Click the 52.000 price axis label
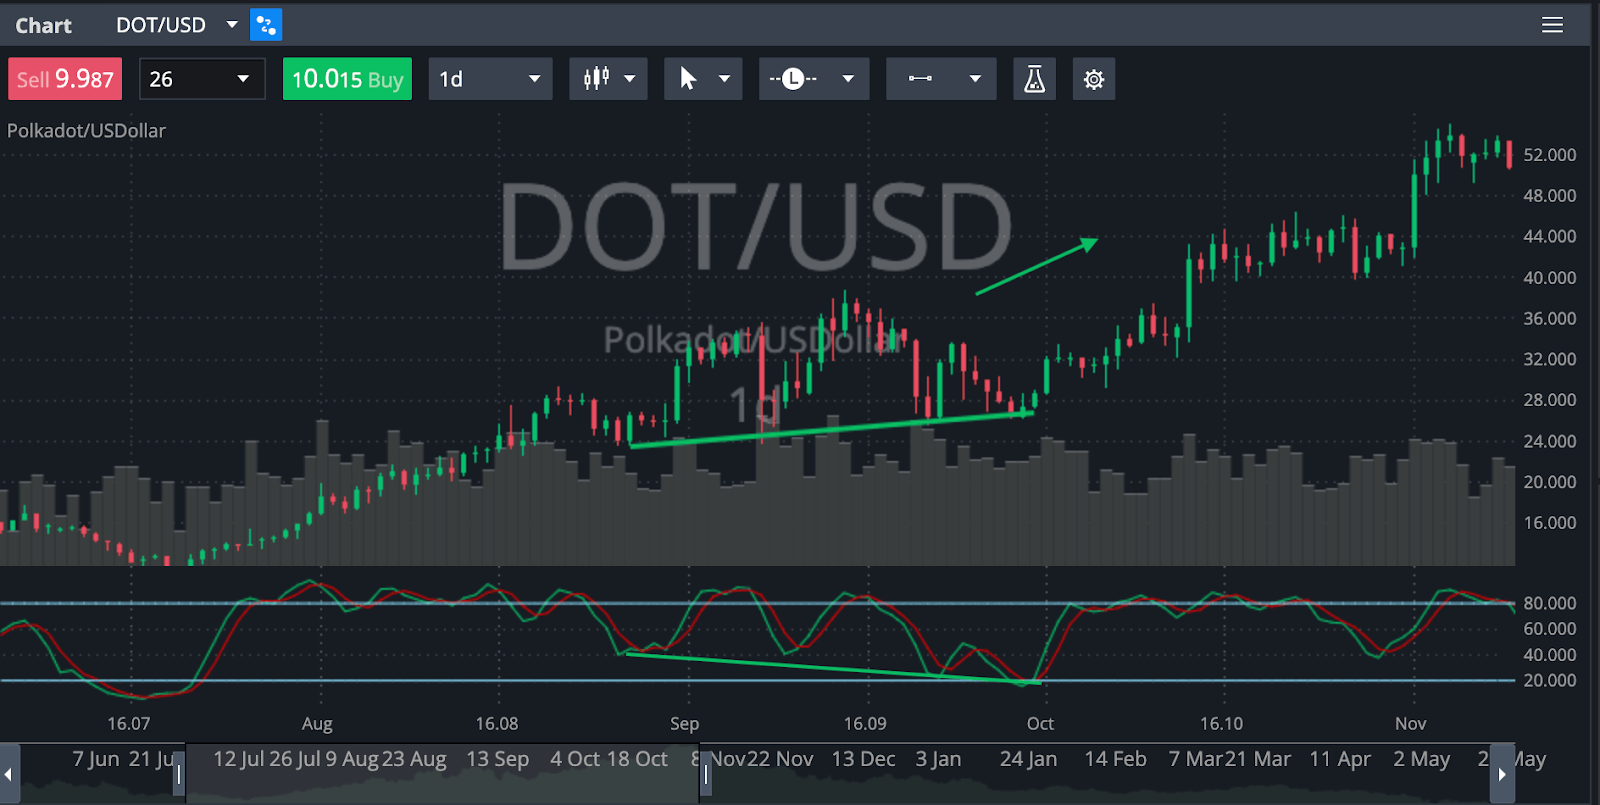This screenshot has width=1600, height=805. (x=1549, y=155)
